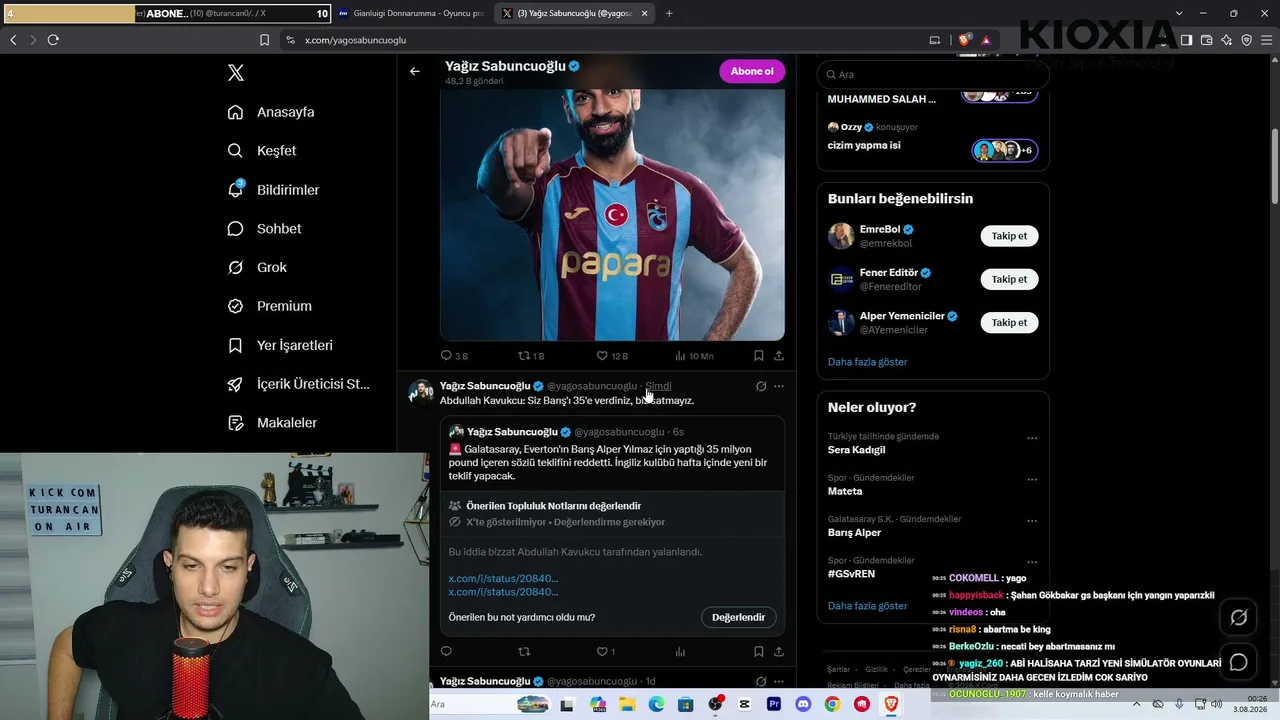Screen dimensions: 1280x720
Task: Open İçerik Üreticisi Stüdyosu rocket link
Action: (298, 384)
